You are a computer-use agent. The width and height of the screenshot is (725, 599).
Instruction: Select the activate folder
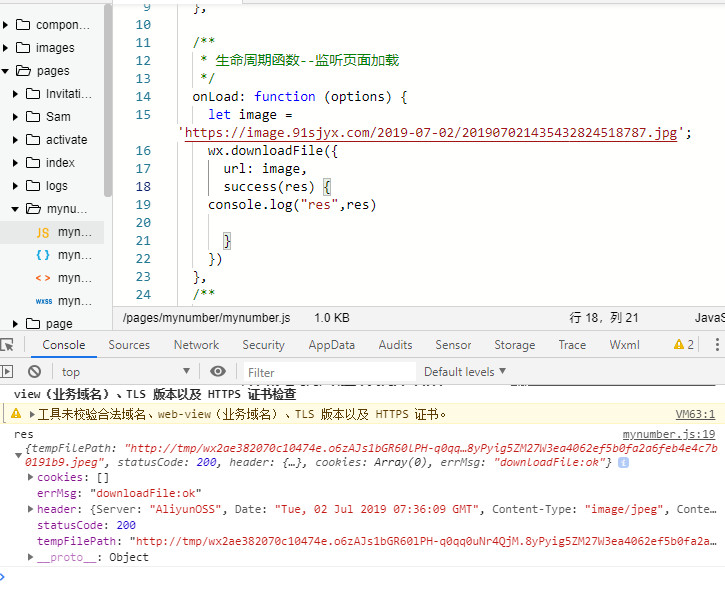point(66,140)
